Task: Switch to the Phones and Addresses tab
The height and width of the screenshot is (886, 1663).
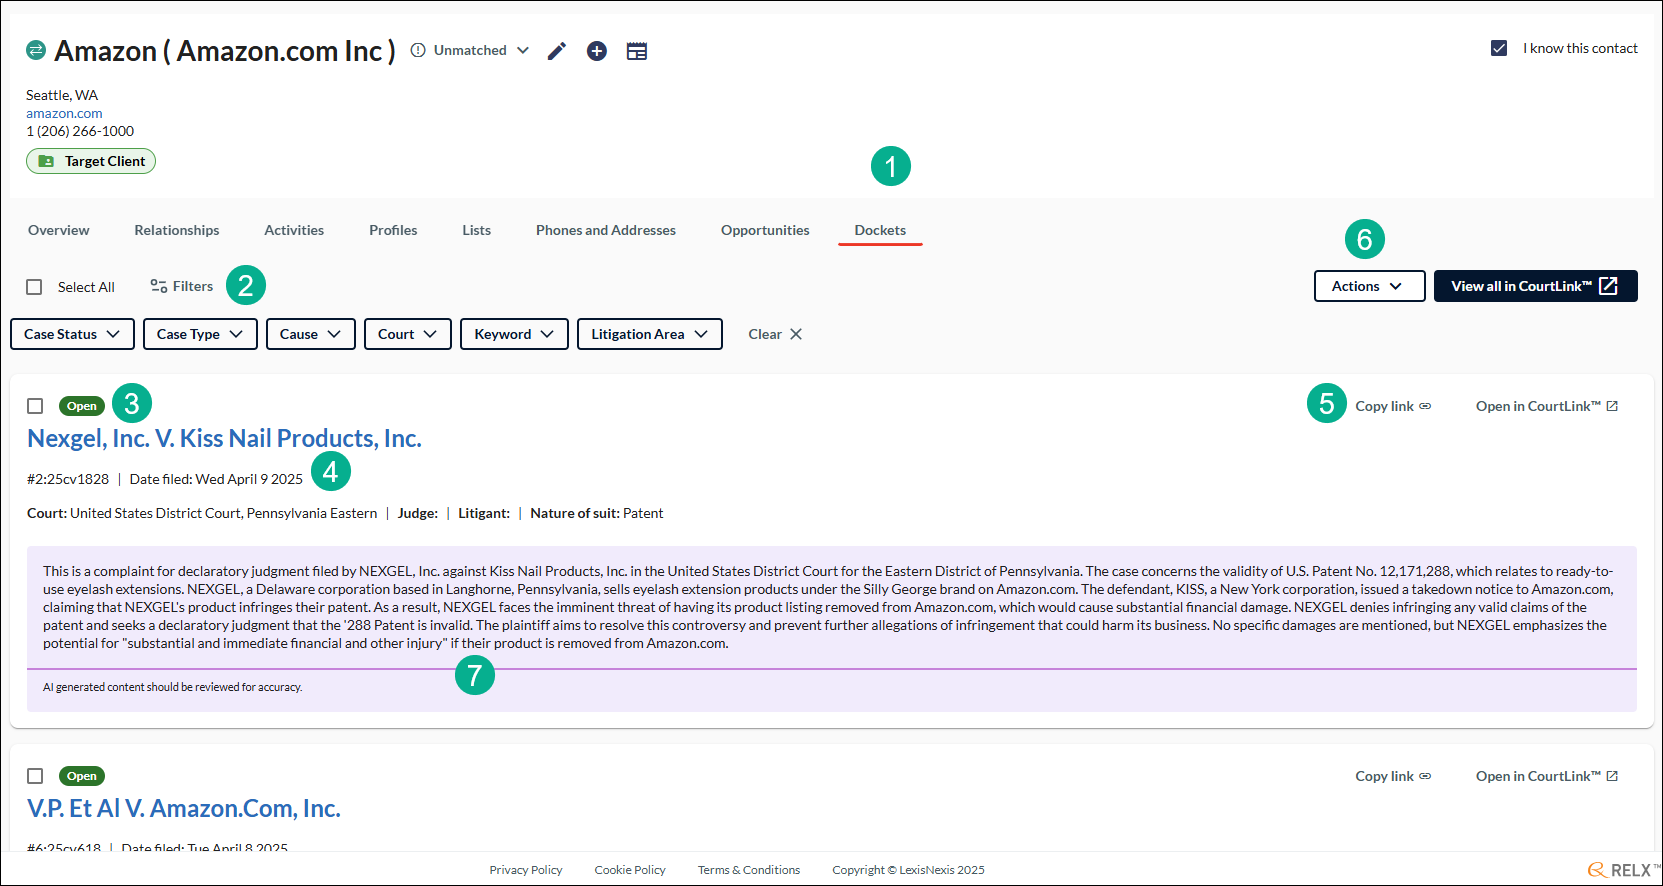Action: point(606,230)
